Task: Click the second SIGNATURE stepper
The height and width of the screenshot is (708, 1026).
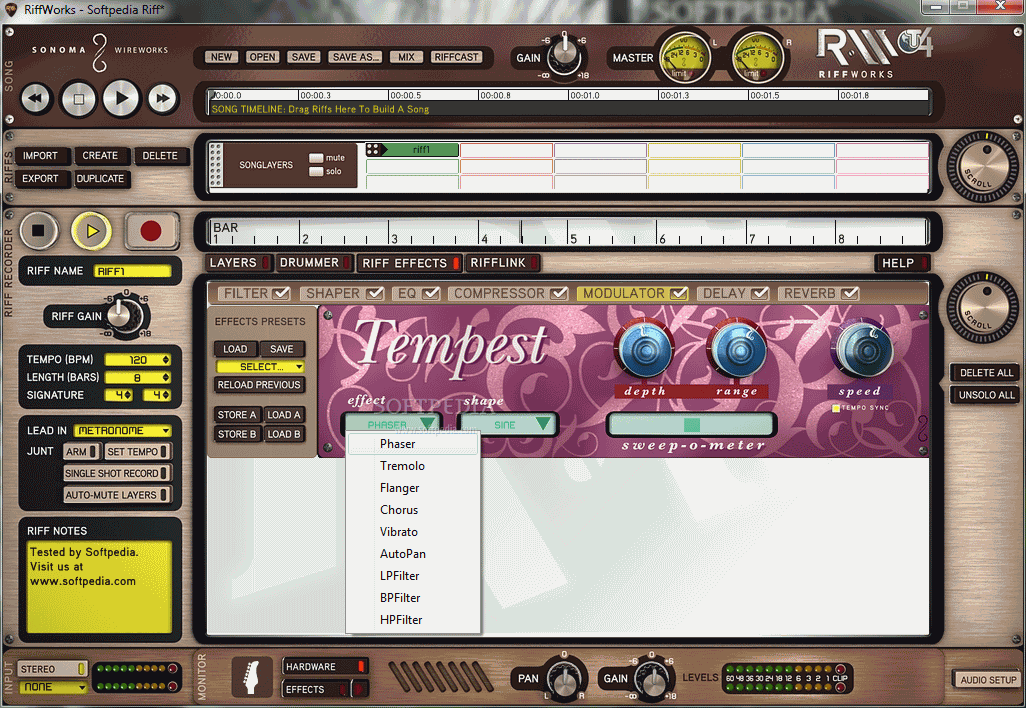Action: tap(166, 395)
